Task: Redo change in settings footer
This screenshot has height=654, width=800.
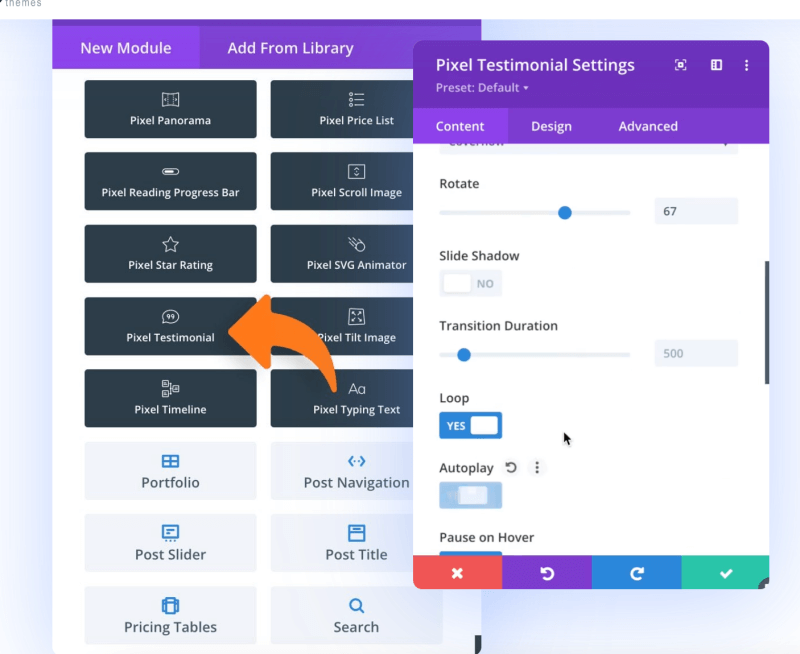Action: 637,573
